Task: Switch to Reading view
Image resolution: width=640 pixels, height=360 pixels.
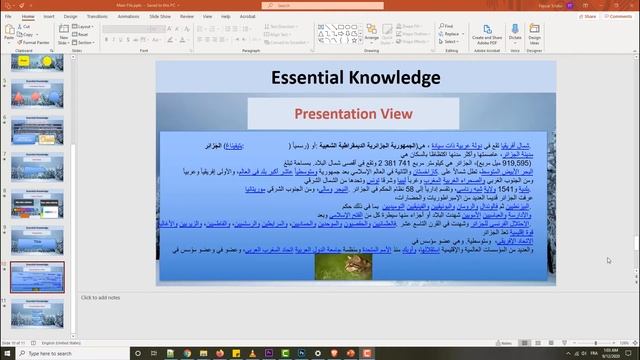Action: (x=551, y=343)
